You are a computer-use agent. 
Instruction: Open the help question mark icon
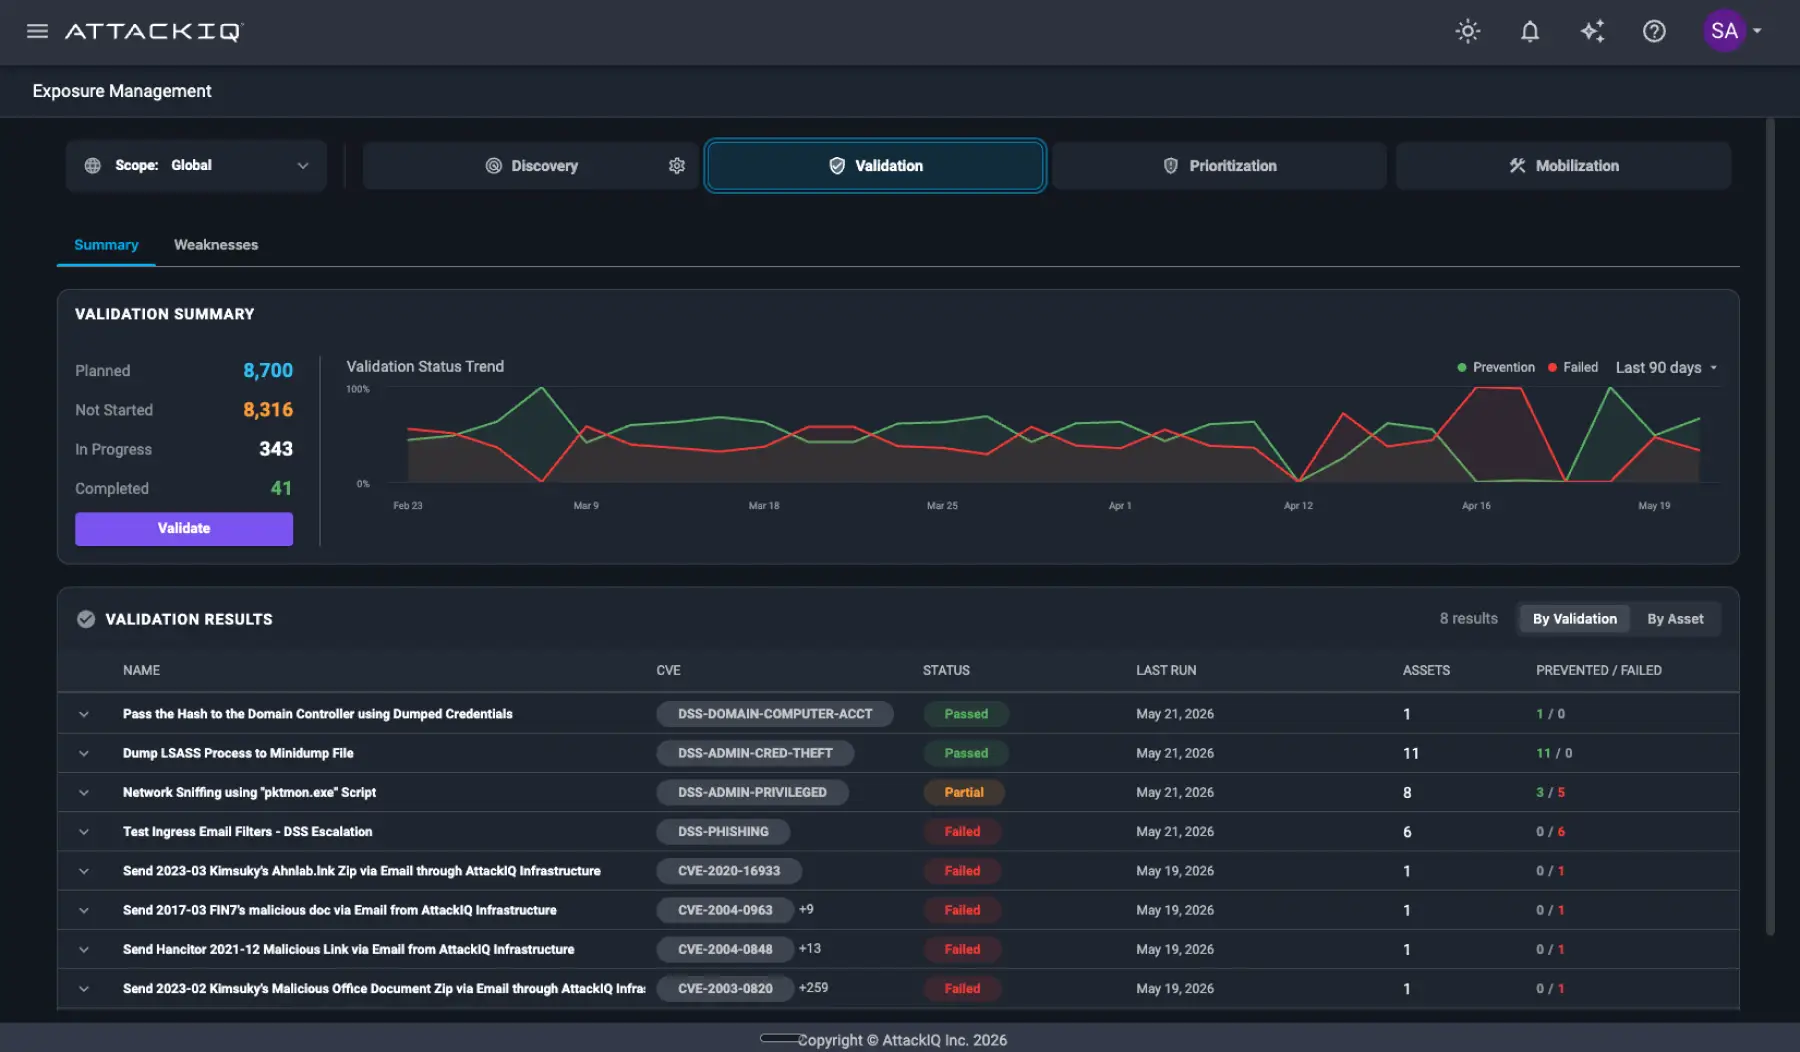[x=1654, y=31]
